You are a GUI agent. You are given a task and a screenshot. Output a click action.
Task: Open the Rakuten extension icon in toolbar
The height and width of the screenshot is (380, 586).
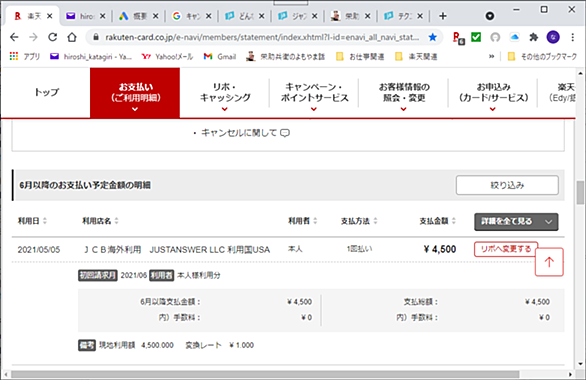point(458,37)
